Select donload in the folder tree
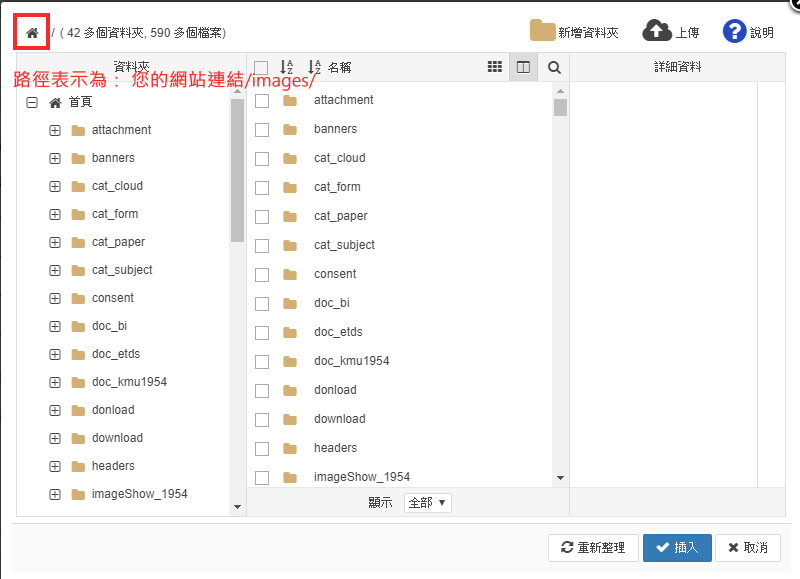The width and height of the screenshot is (800, 579). pos(113,410)
